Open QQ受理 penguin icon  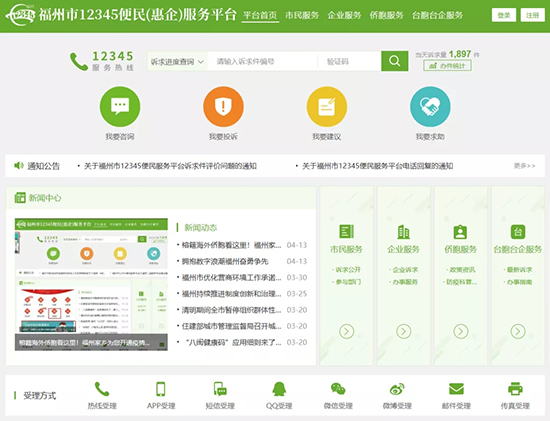click(279, 389)
